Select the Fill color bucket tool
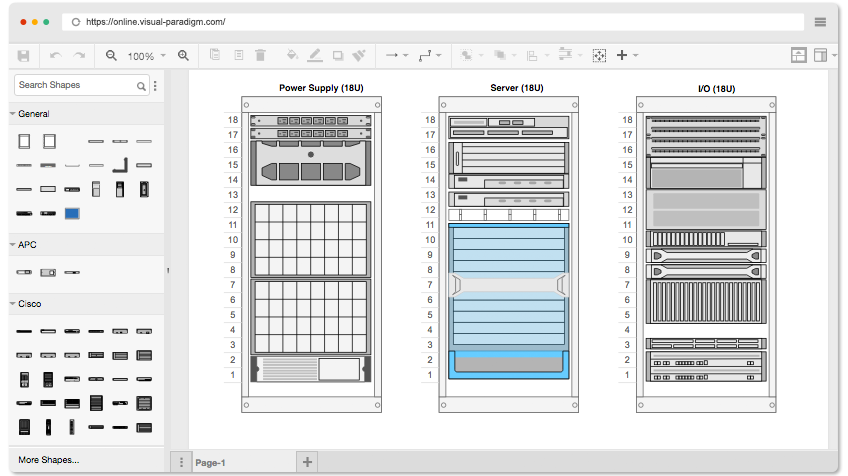 292,55
